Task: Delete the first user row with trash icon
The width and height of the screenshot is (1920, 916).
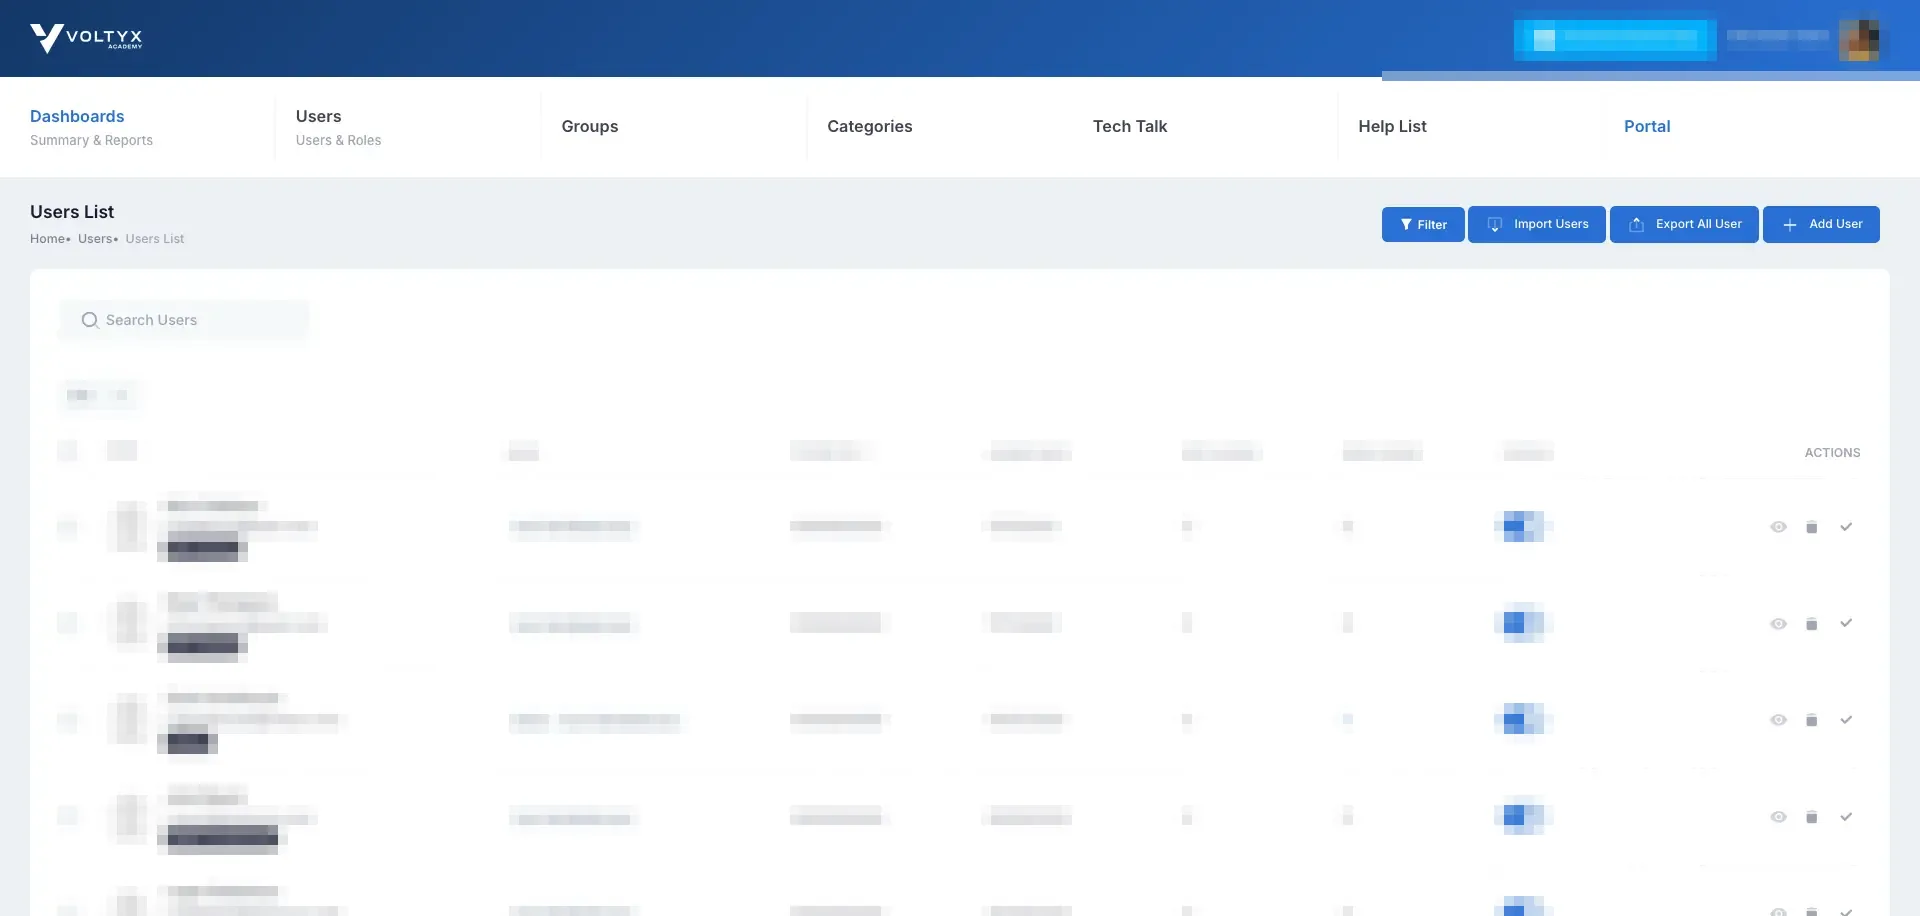Action: pos(1811,527)
